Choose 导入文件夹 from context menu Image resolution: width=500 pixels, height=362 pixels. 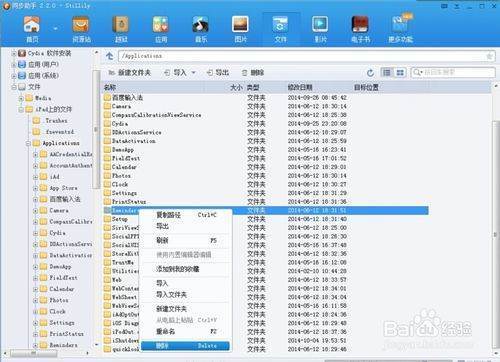click(x=187, y=295)
